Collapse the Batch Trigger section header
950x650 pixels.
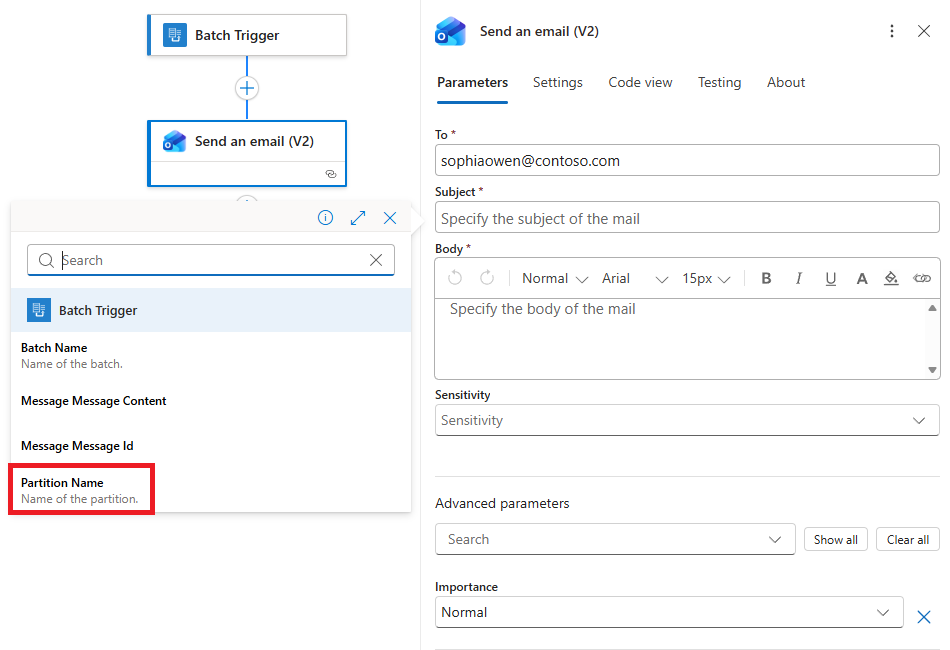click(211, 310)
